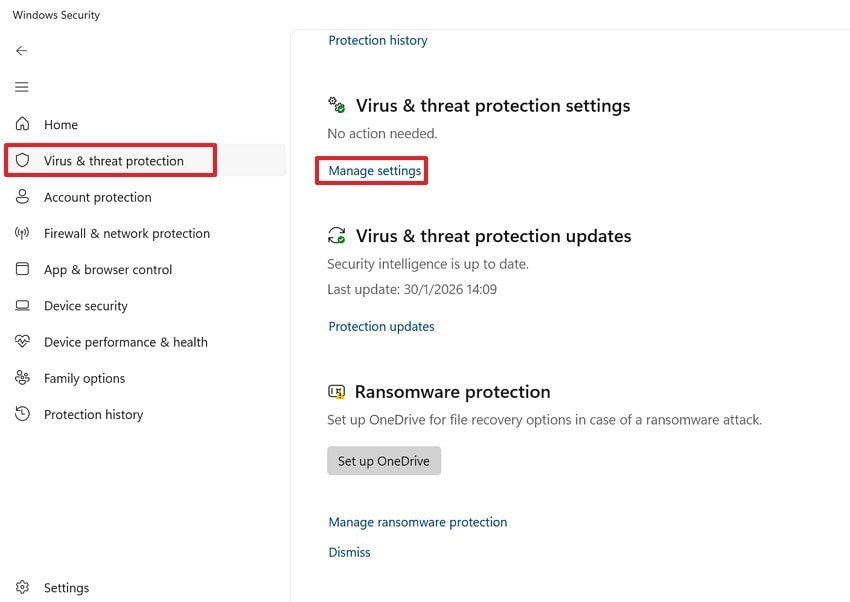
Task: Go to the Home section
Action: pos(60,124)
